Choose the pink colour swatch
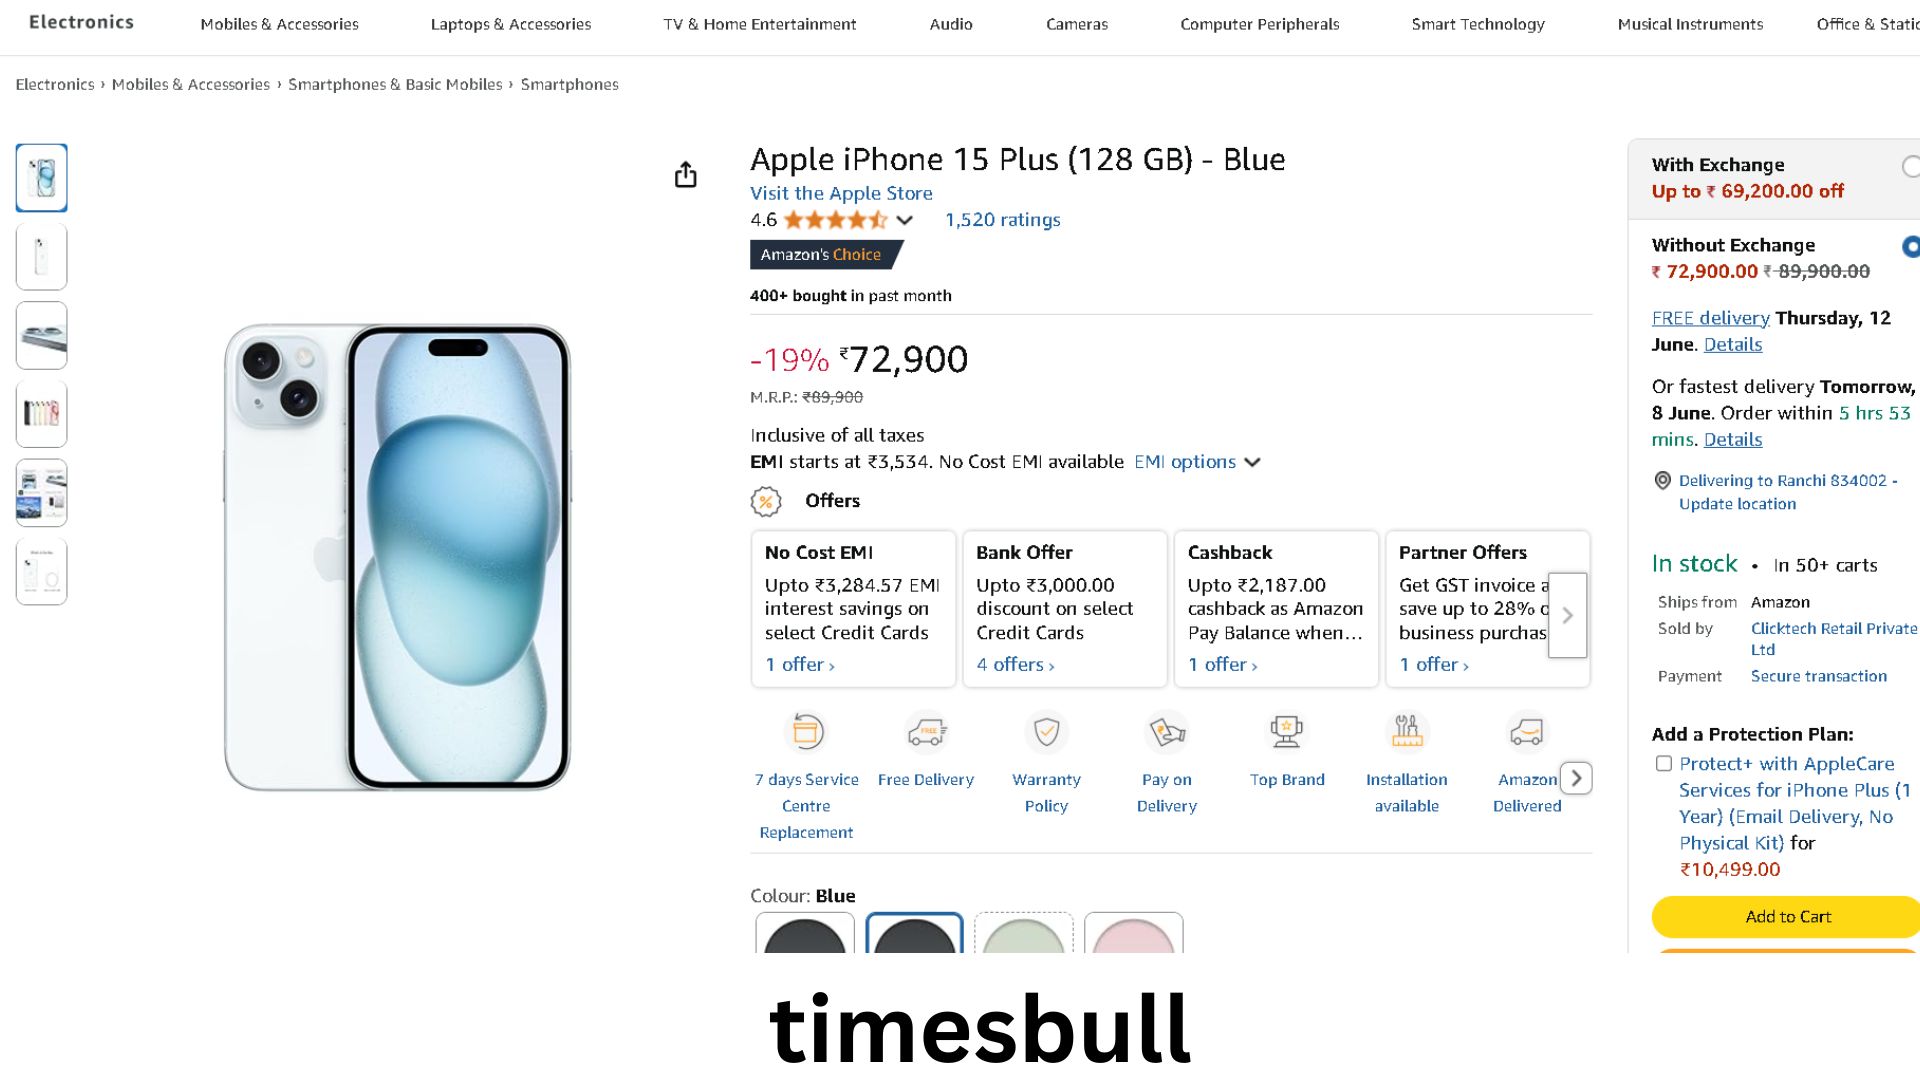1920x1080 pixels. pos(1133,934)
